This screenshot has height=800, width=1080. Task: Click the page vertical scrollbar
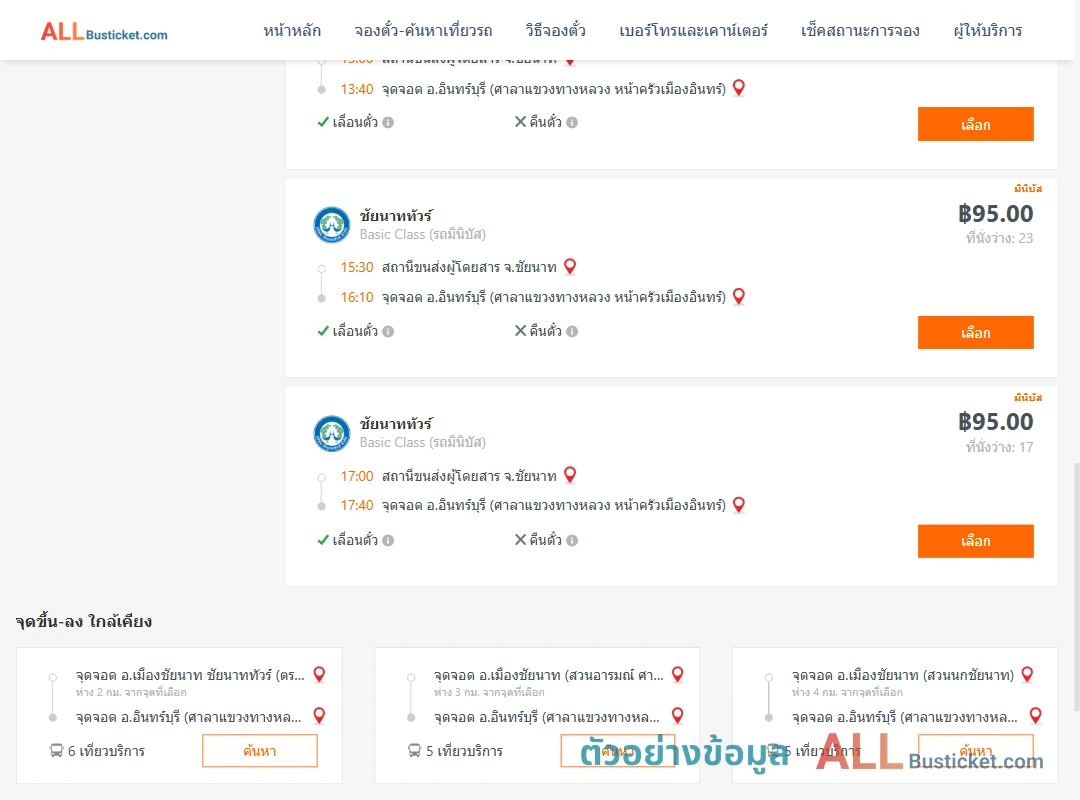point(1077,588)
